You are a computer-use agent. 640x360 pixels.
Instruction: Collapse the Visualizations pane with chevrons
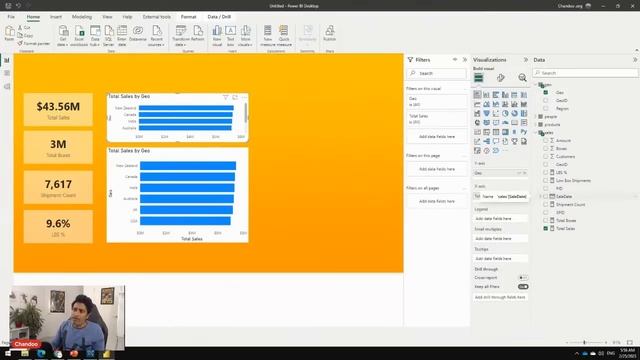526,60
